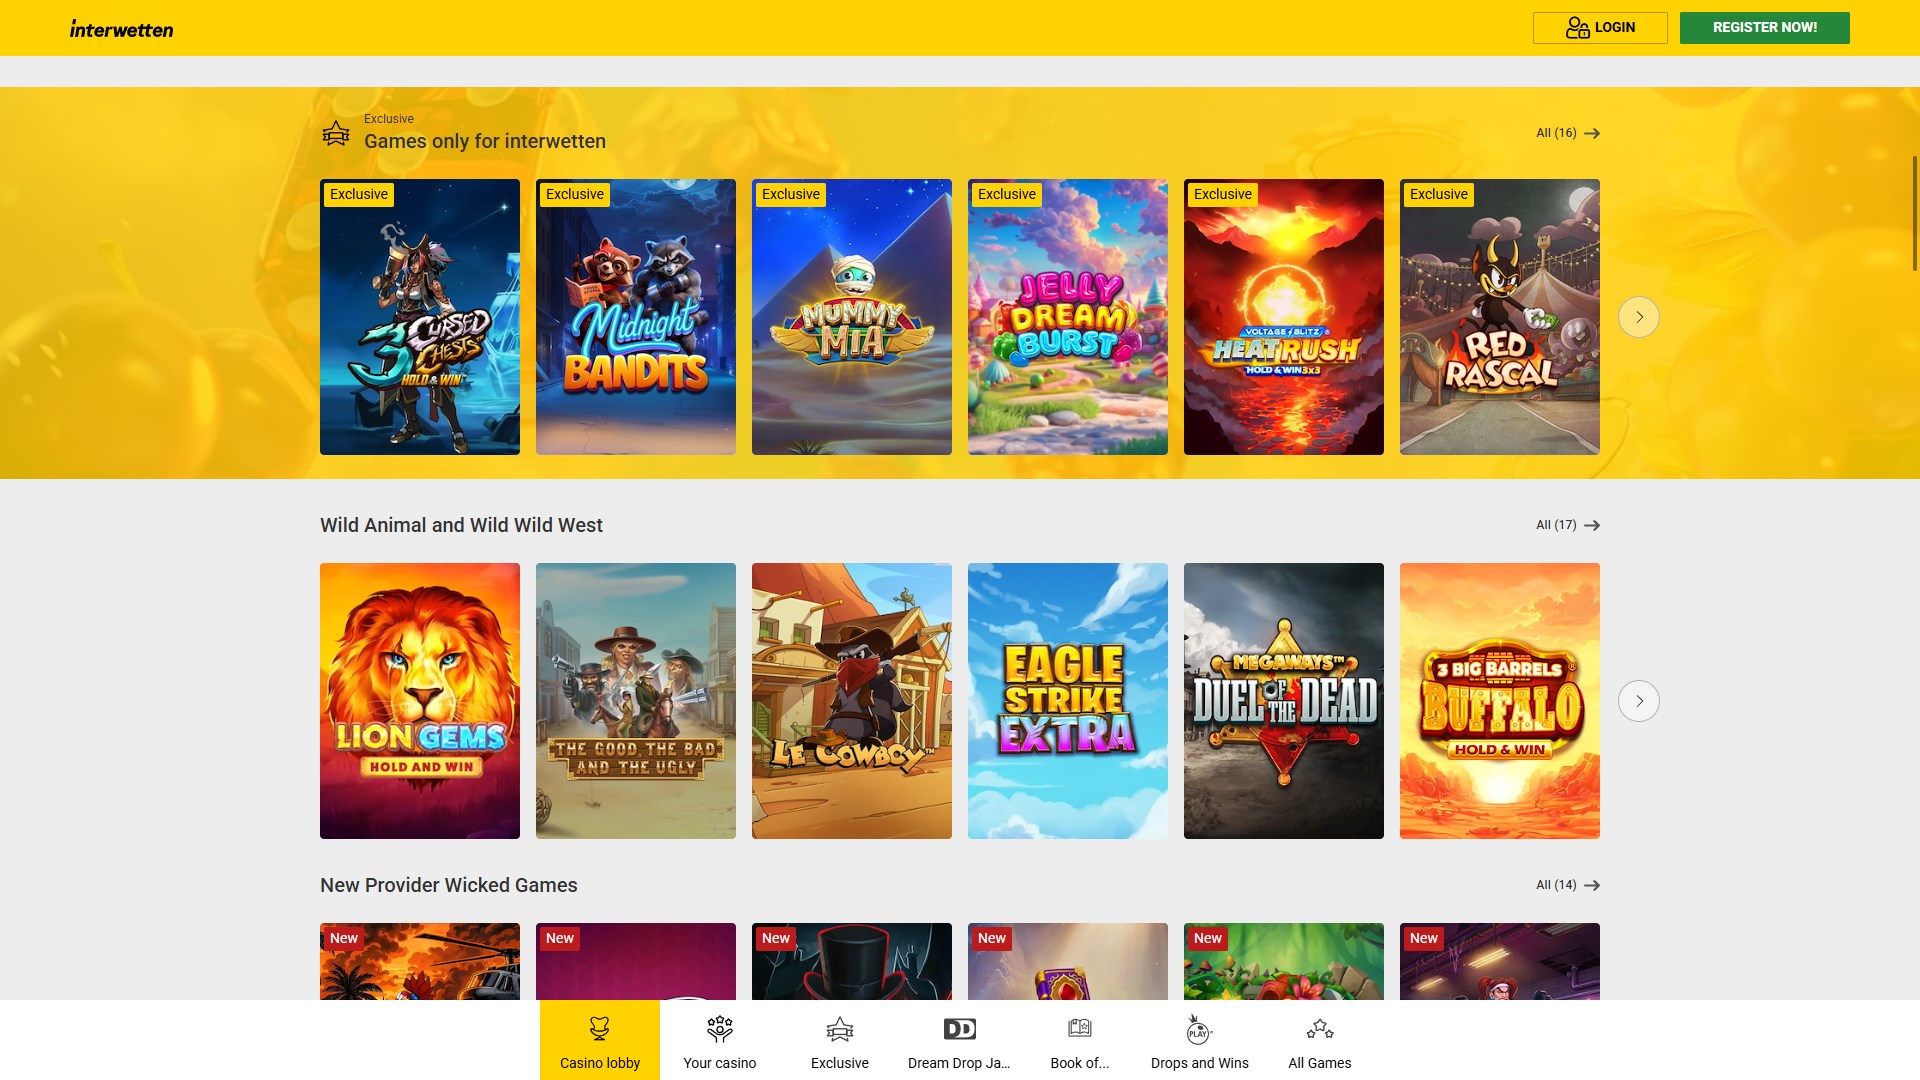Open All (17) Wild West games link
Image resolution: width=1920 pixels, height=1080 pixels.
(x=1568, y=525)
